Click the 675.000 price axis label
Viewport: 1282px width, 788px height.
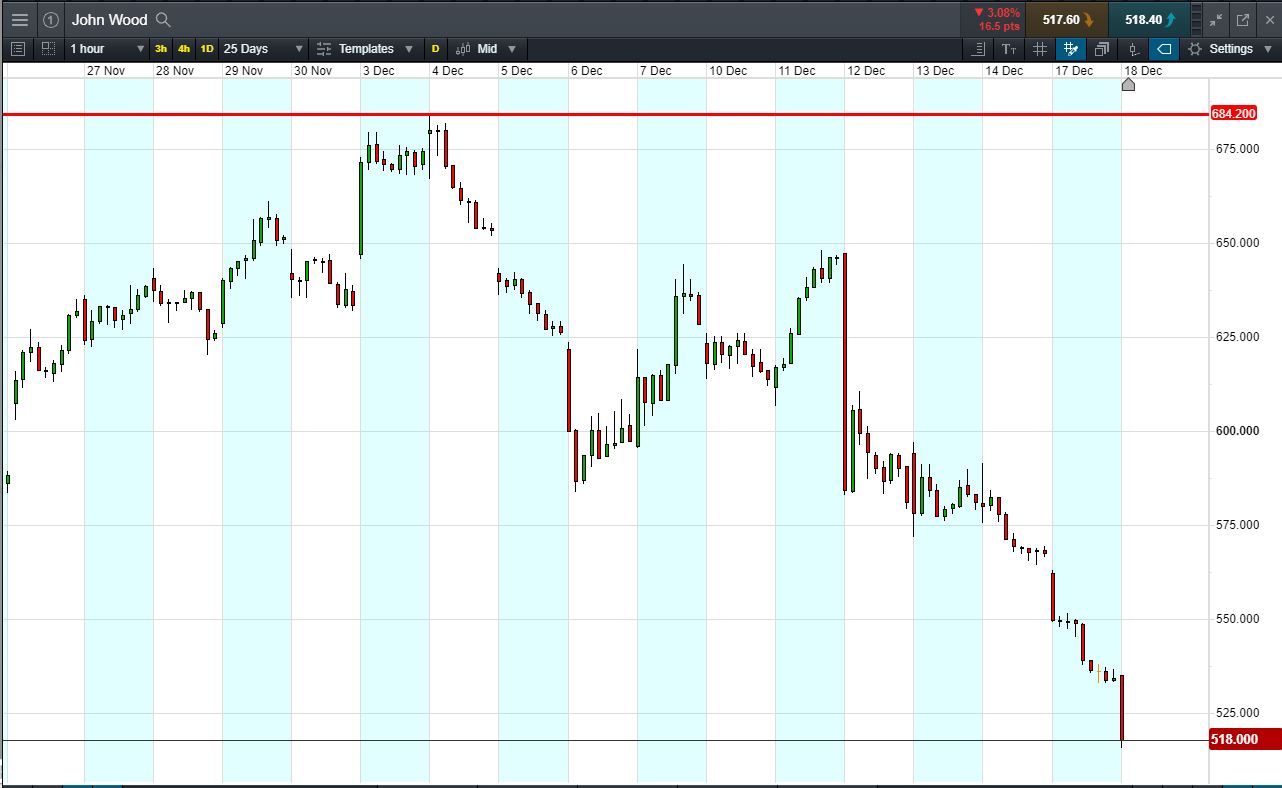click(x=1236, y=149)
